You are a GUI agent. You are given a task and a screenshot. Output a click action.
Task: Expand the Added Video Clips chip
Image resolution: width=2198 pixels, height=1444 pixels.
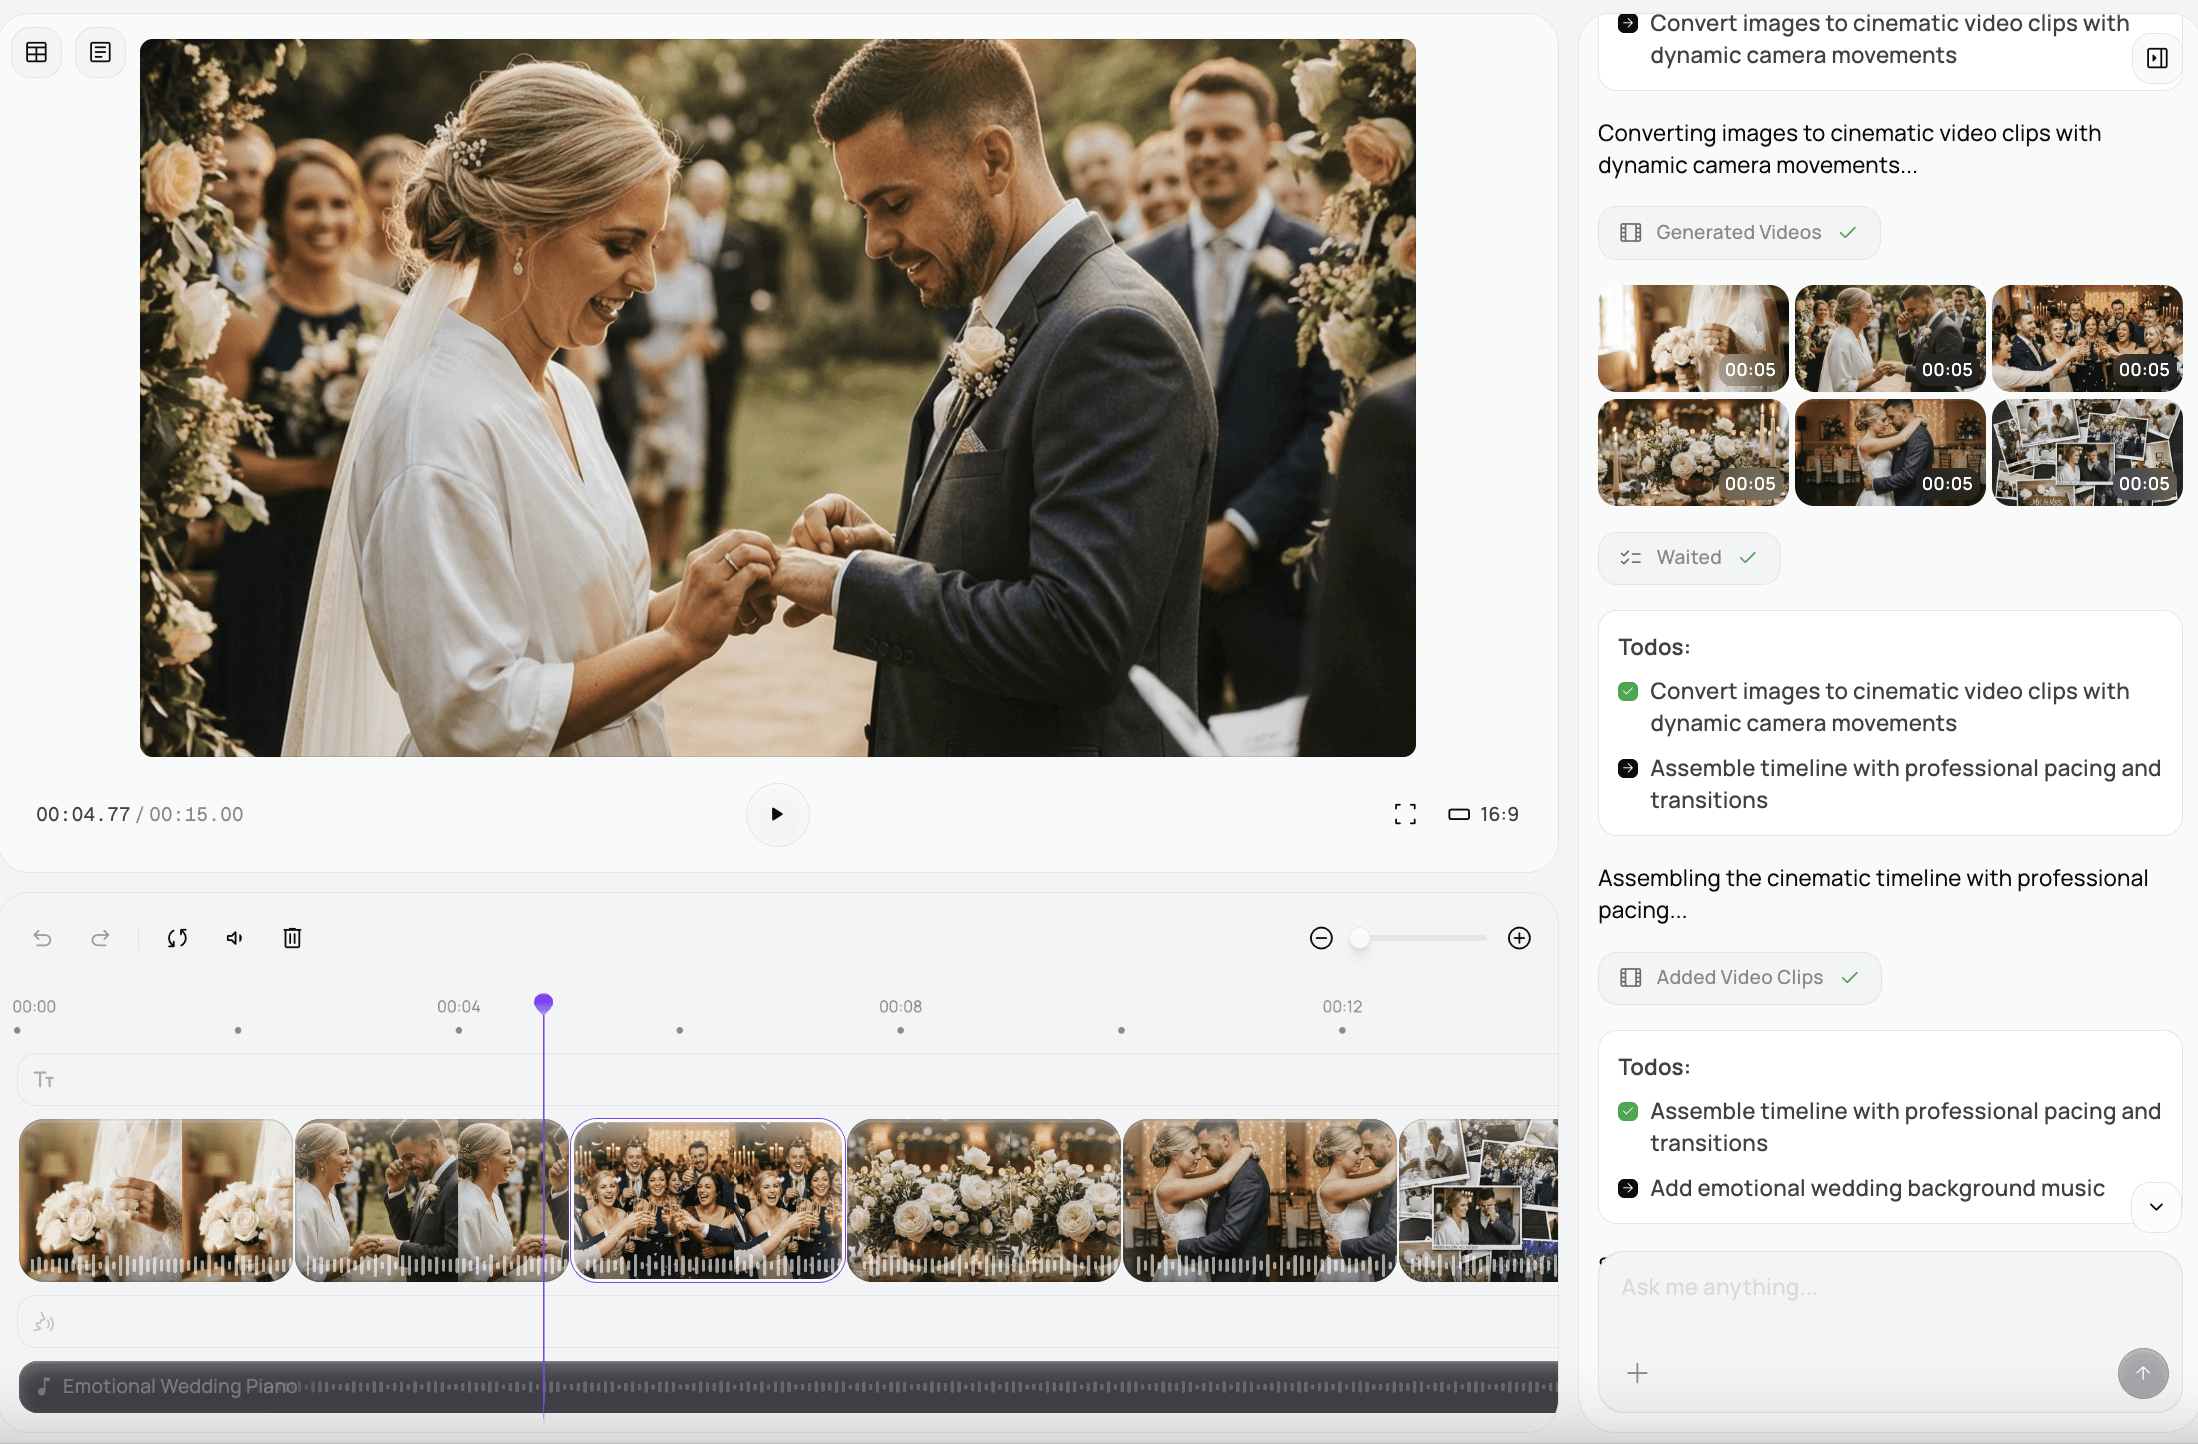pyautogui.click(x=1739, y=977)
